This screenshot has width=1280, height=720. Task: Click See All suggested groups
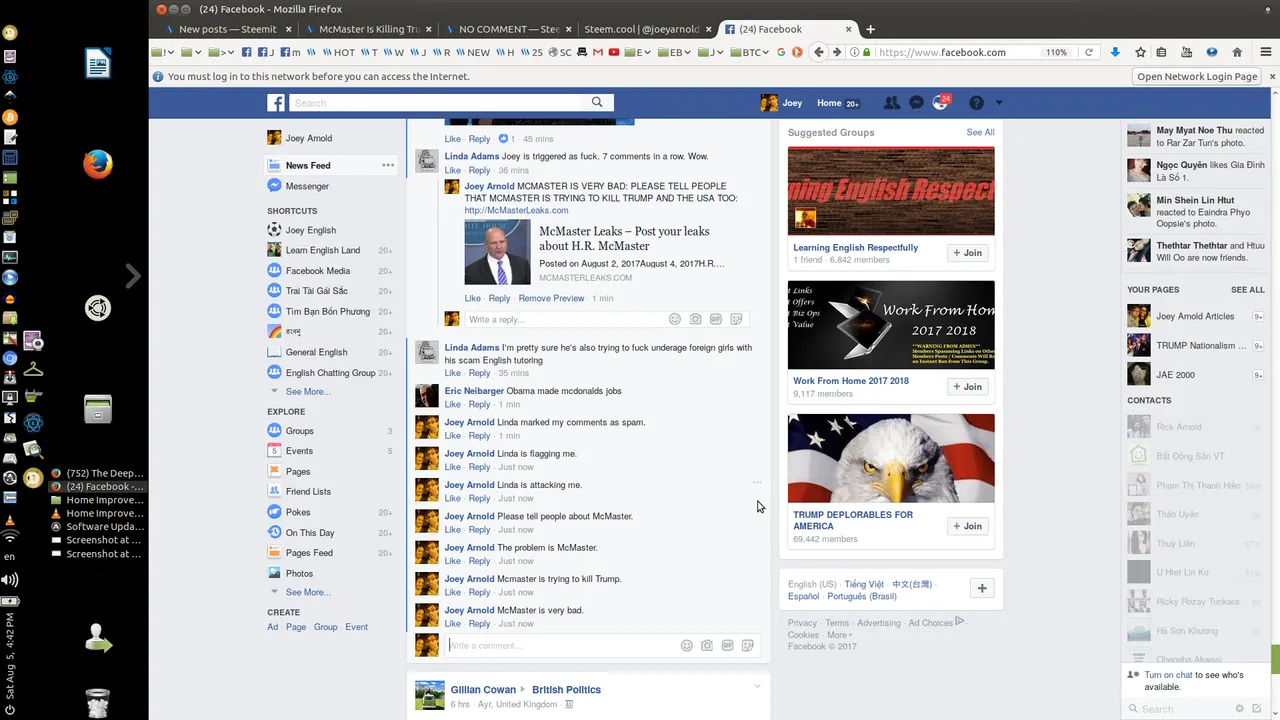[980, 132]
